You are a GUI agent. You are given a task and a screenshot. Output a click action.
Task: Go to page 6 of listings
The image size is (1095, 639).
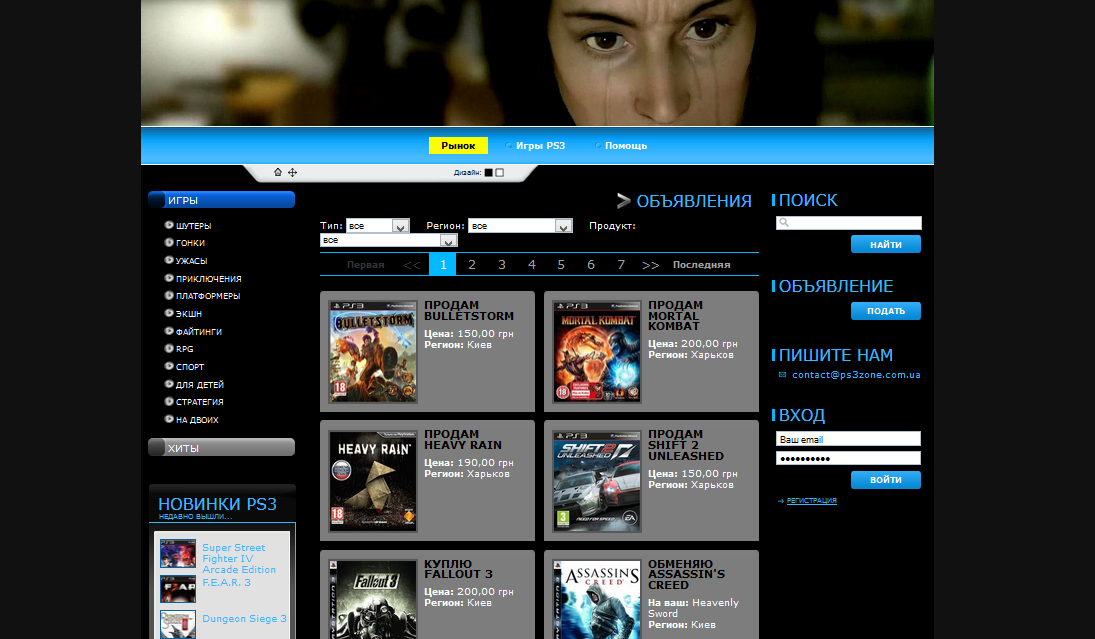591,265
